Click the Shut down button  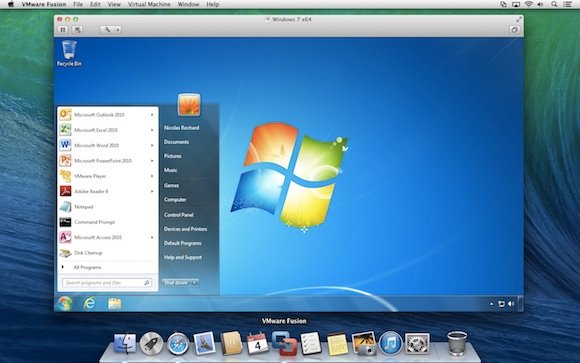[176, 283]
